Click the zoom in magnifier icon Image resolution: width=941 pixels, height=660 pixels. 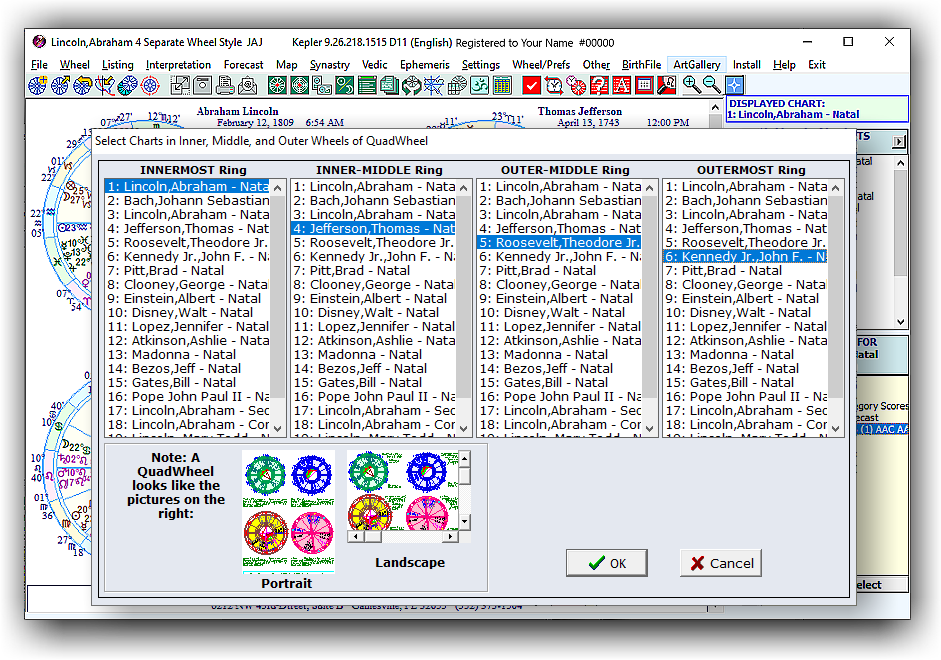pyautogui.click(x=691, y=86)
